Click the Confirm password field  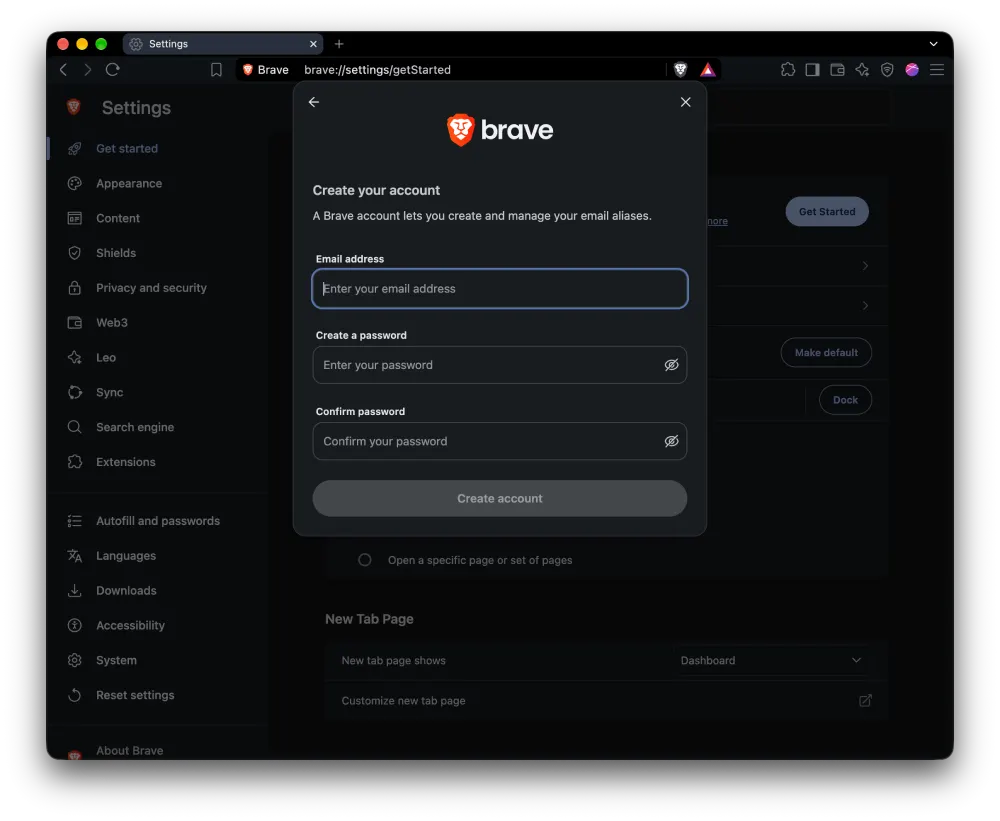pyautogui.click(x=499, y=441)
